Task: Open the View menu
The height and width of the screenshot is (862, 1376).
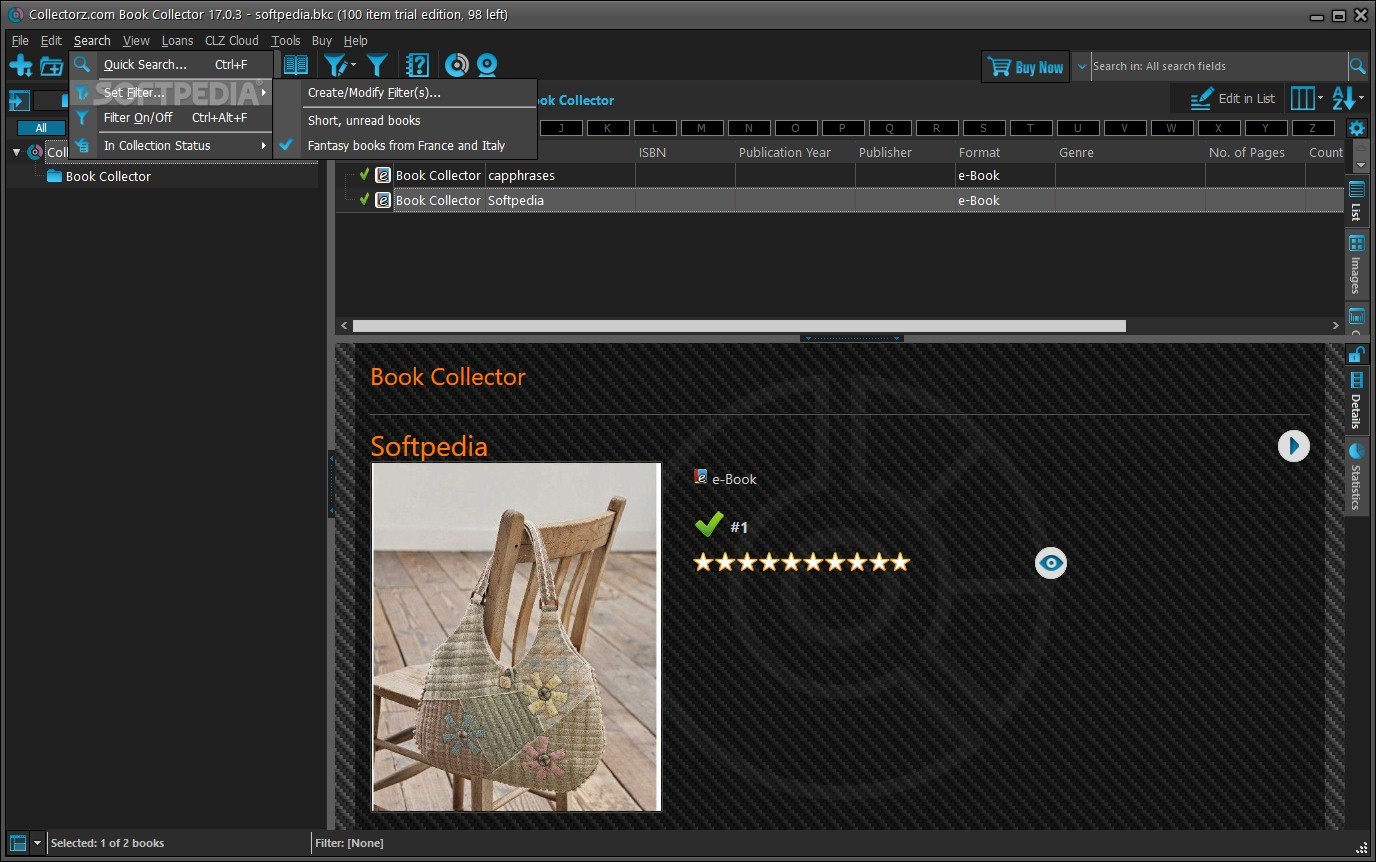Action: point(136,40)
